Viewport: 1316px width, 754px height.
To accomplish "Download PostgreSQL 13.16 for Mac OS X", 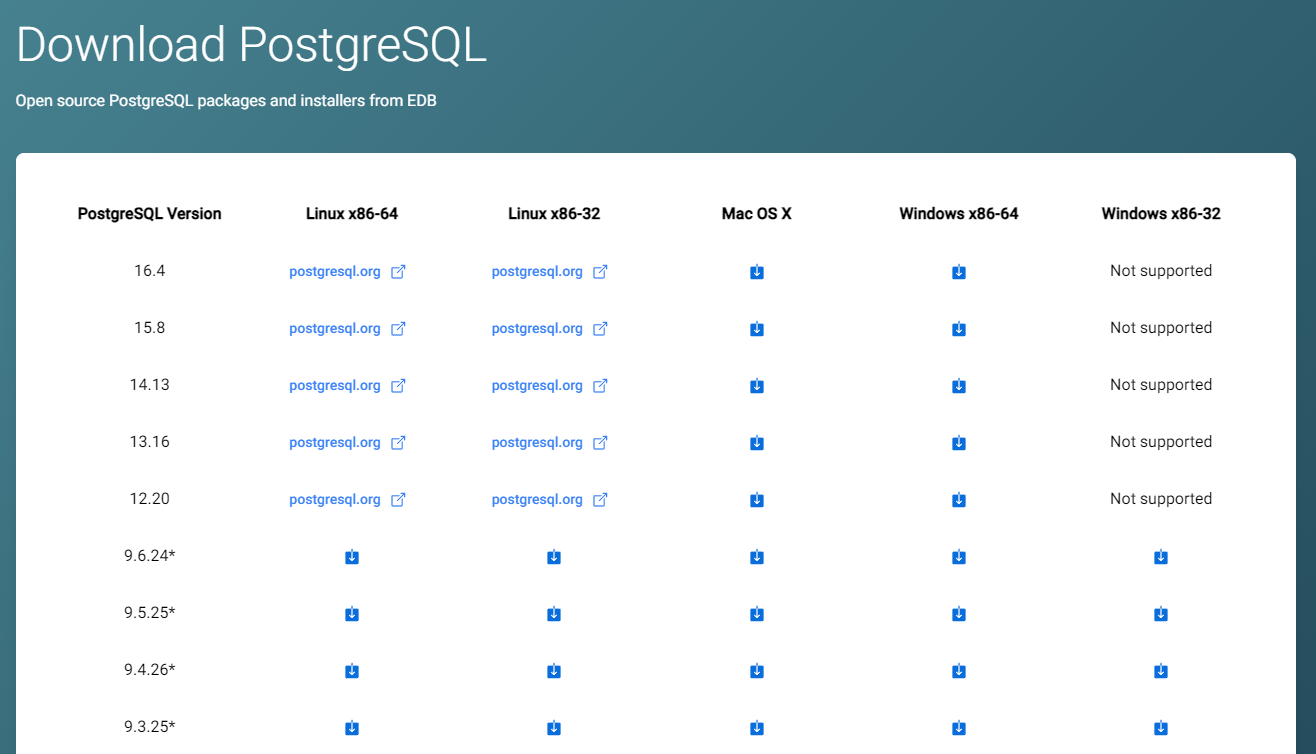I will [757, 442].
